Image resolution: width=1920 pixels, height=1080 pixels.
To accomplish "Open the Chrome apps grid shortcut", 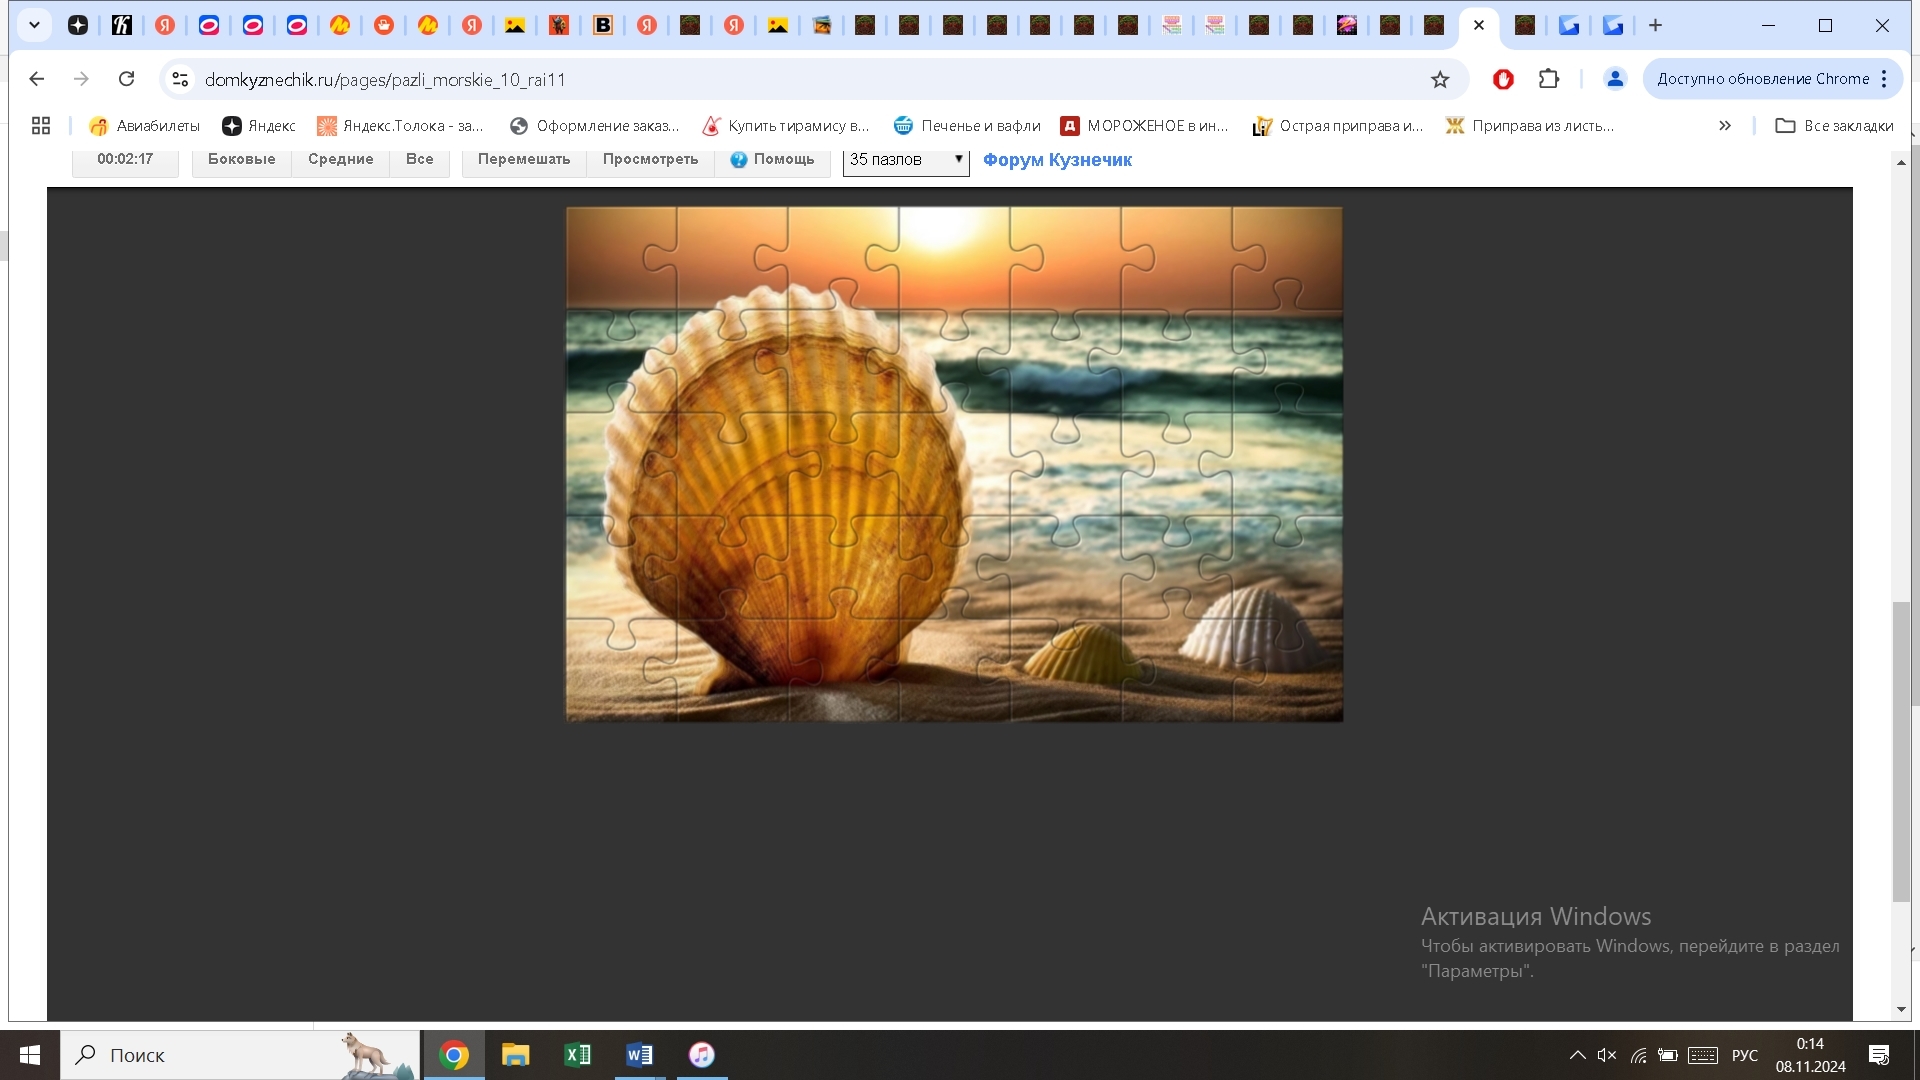I will tap(41, 126).
